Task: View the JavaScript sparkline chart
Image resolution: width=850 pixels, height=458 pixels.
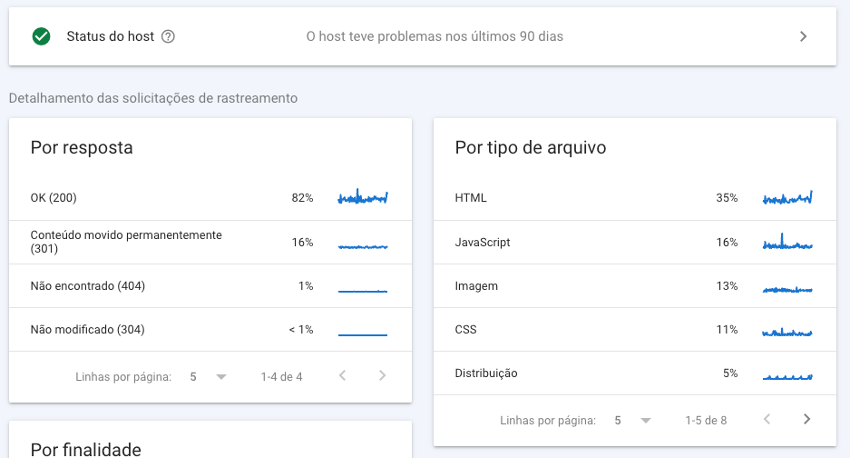Action: 788,242
